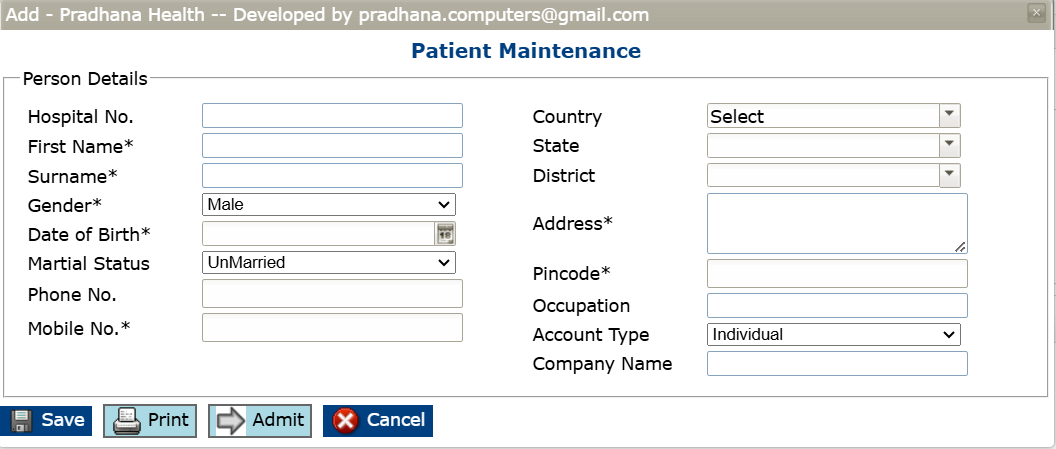Screen dimensions: 1056x449
Task: Click inside the Address text area
Action: pyautogui.click(x=836, y=223)
